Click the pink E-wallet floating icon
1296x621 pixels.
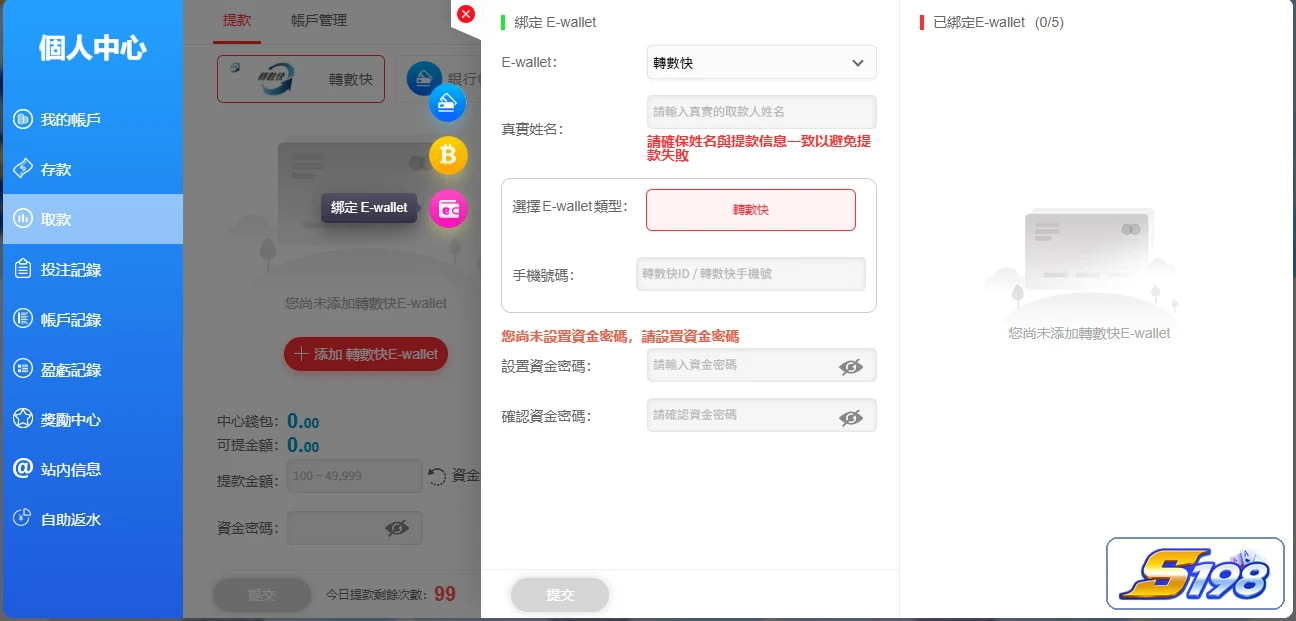448,208
